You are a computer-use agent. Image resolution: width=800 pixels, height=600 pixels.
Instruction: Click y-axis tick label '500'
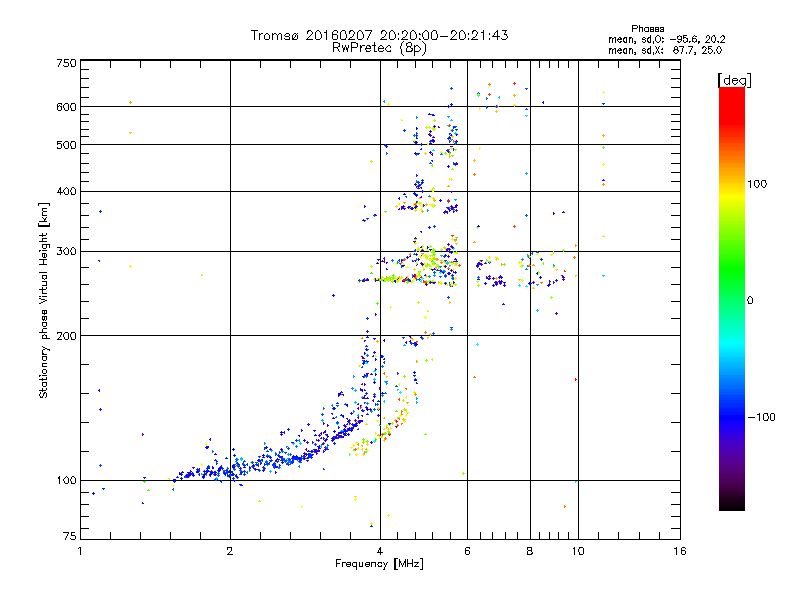click(x=66, y=145)
